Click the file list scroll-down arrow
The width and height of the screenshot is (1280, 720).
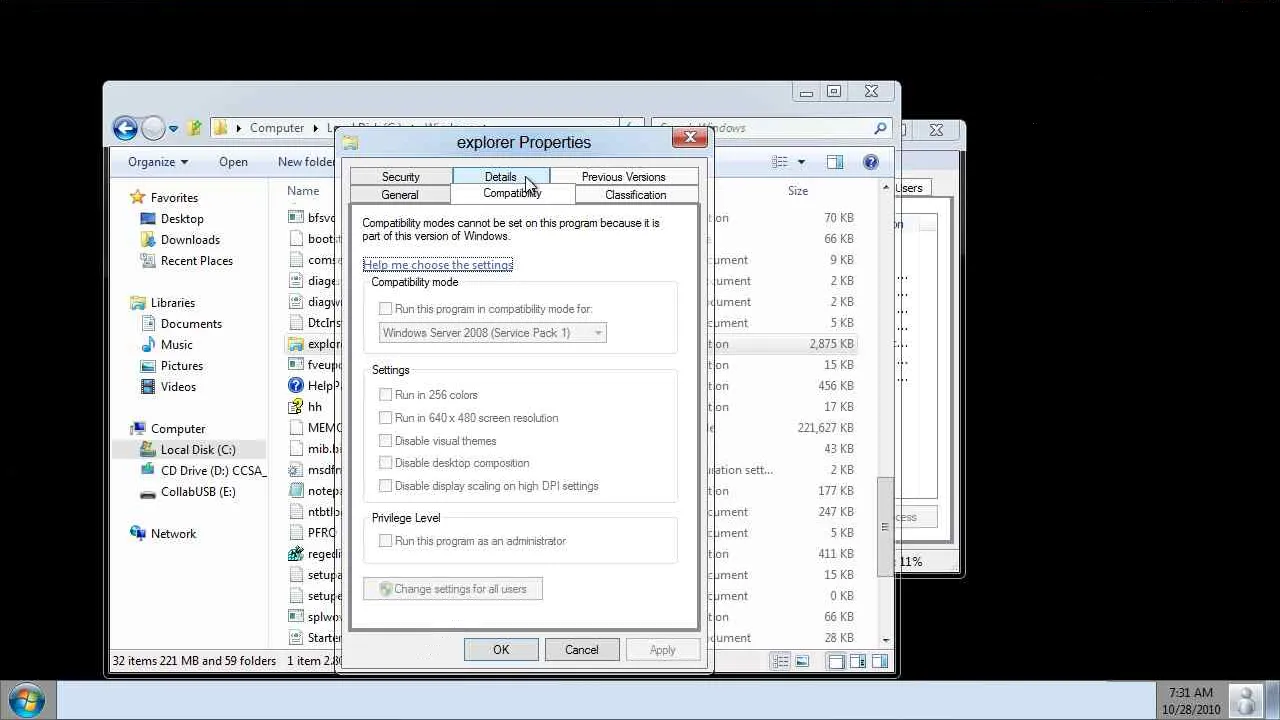click(885, 640)
